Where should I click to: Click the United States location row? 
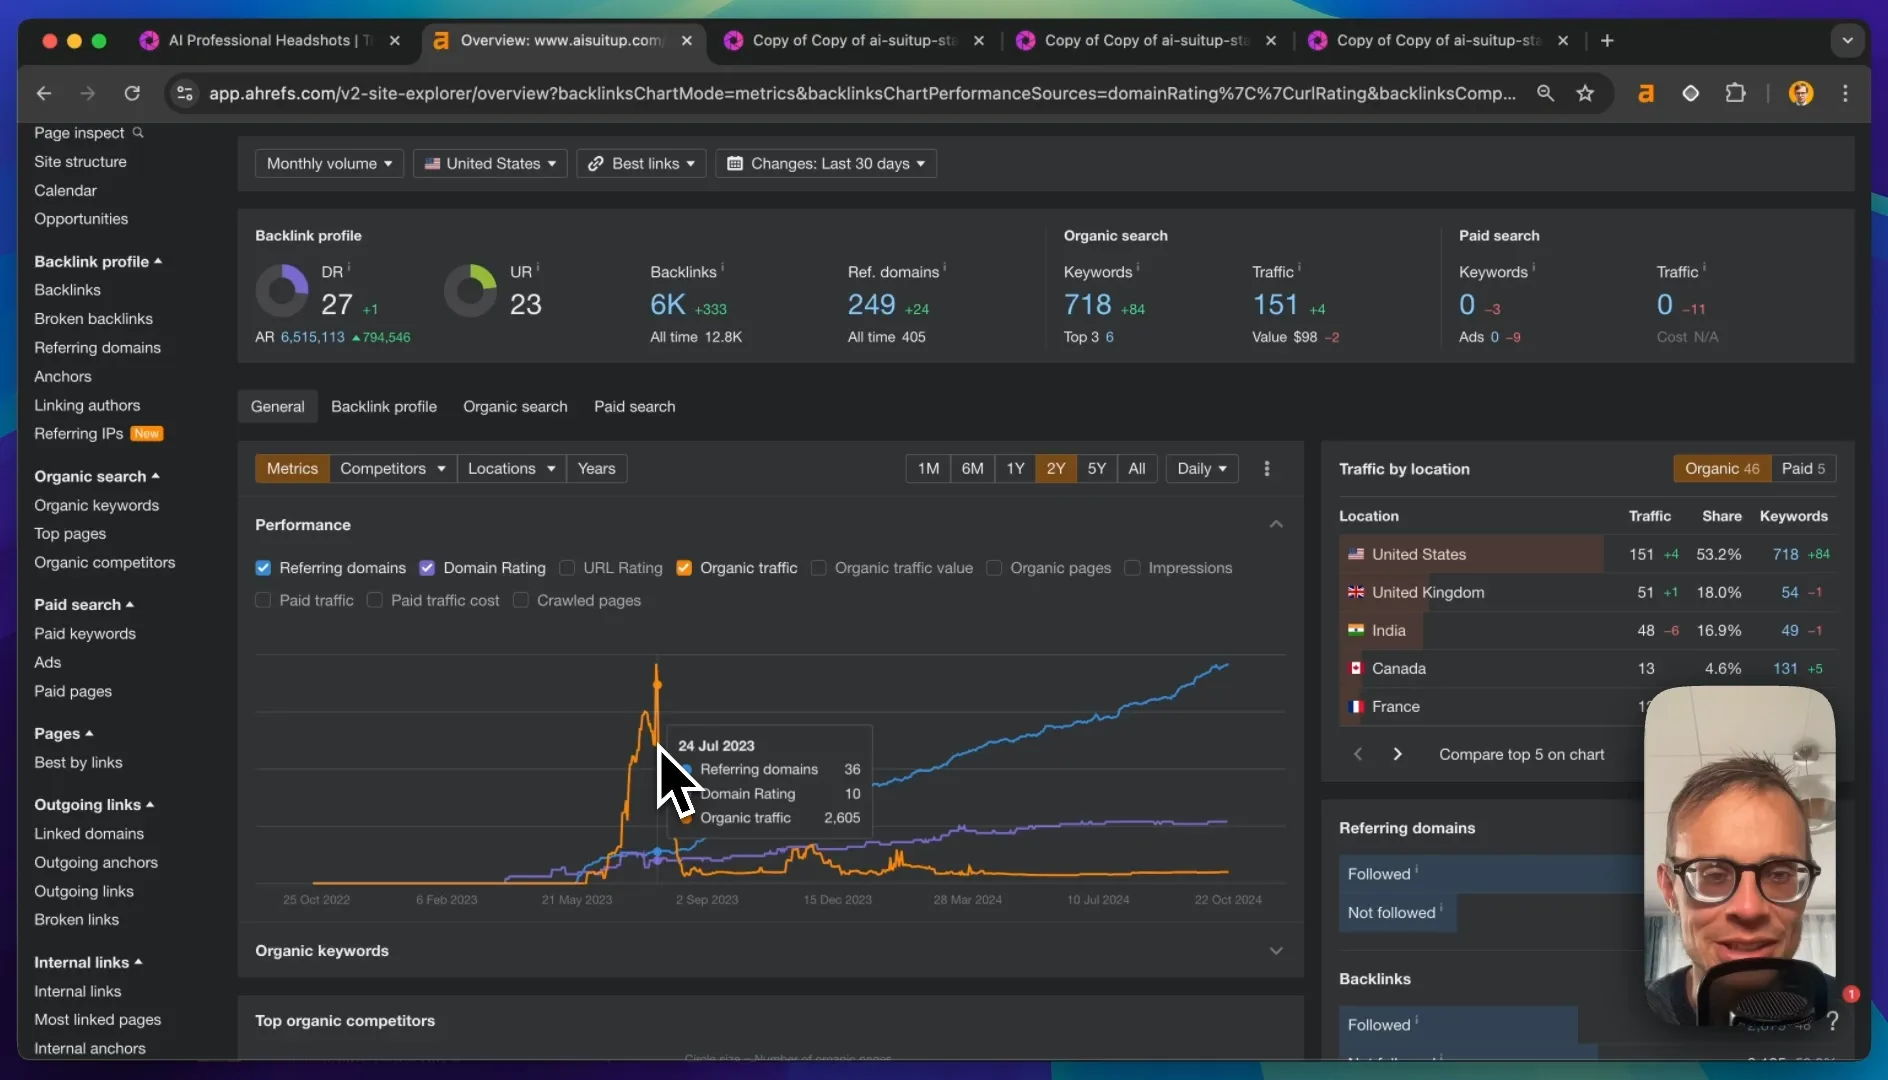1588,554
